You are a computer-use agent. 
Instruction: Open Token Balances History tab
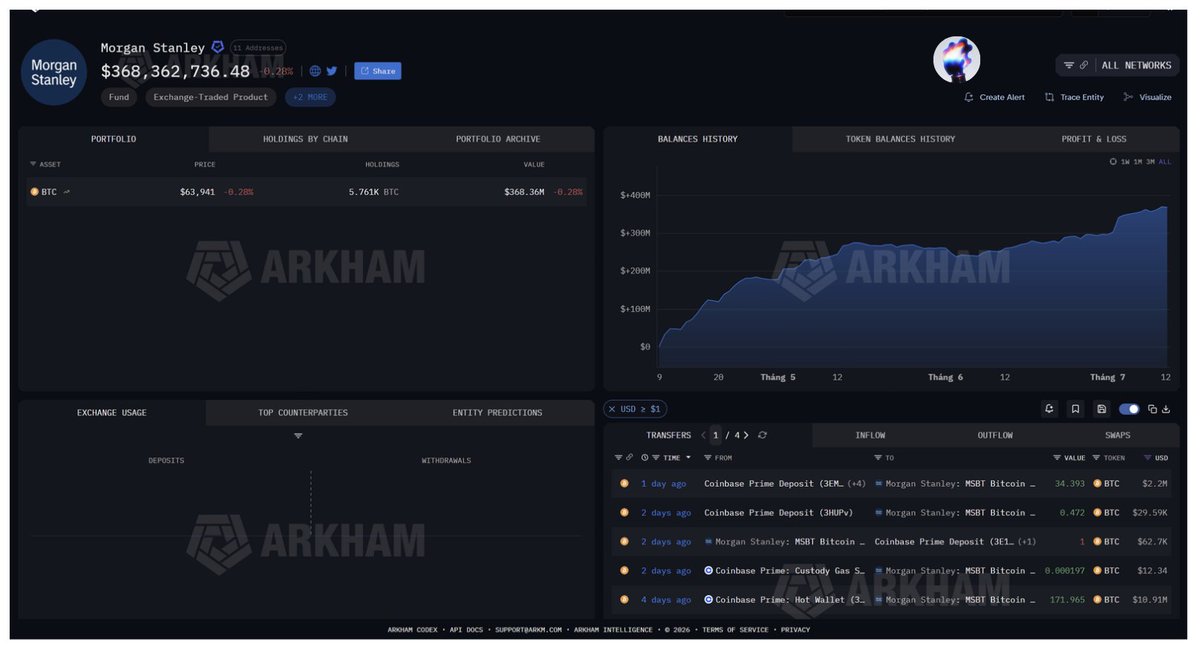pos(900,139)
